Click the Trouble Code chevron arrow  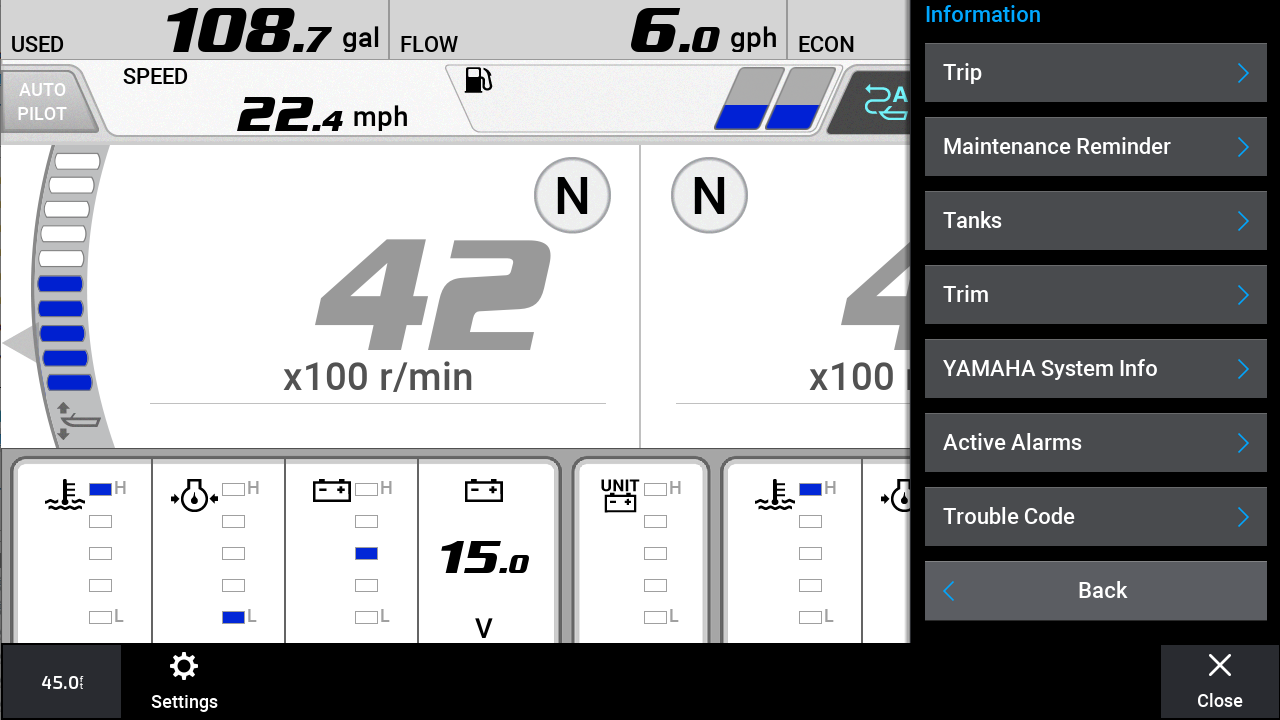1243,517
